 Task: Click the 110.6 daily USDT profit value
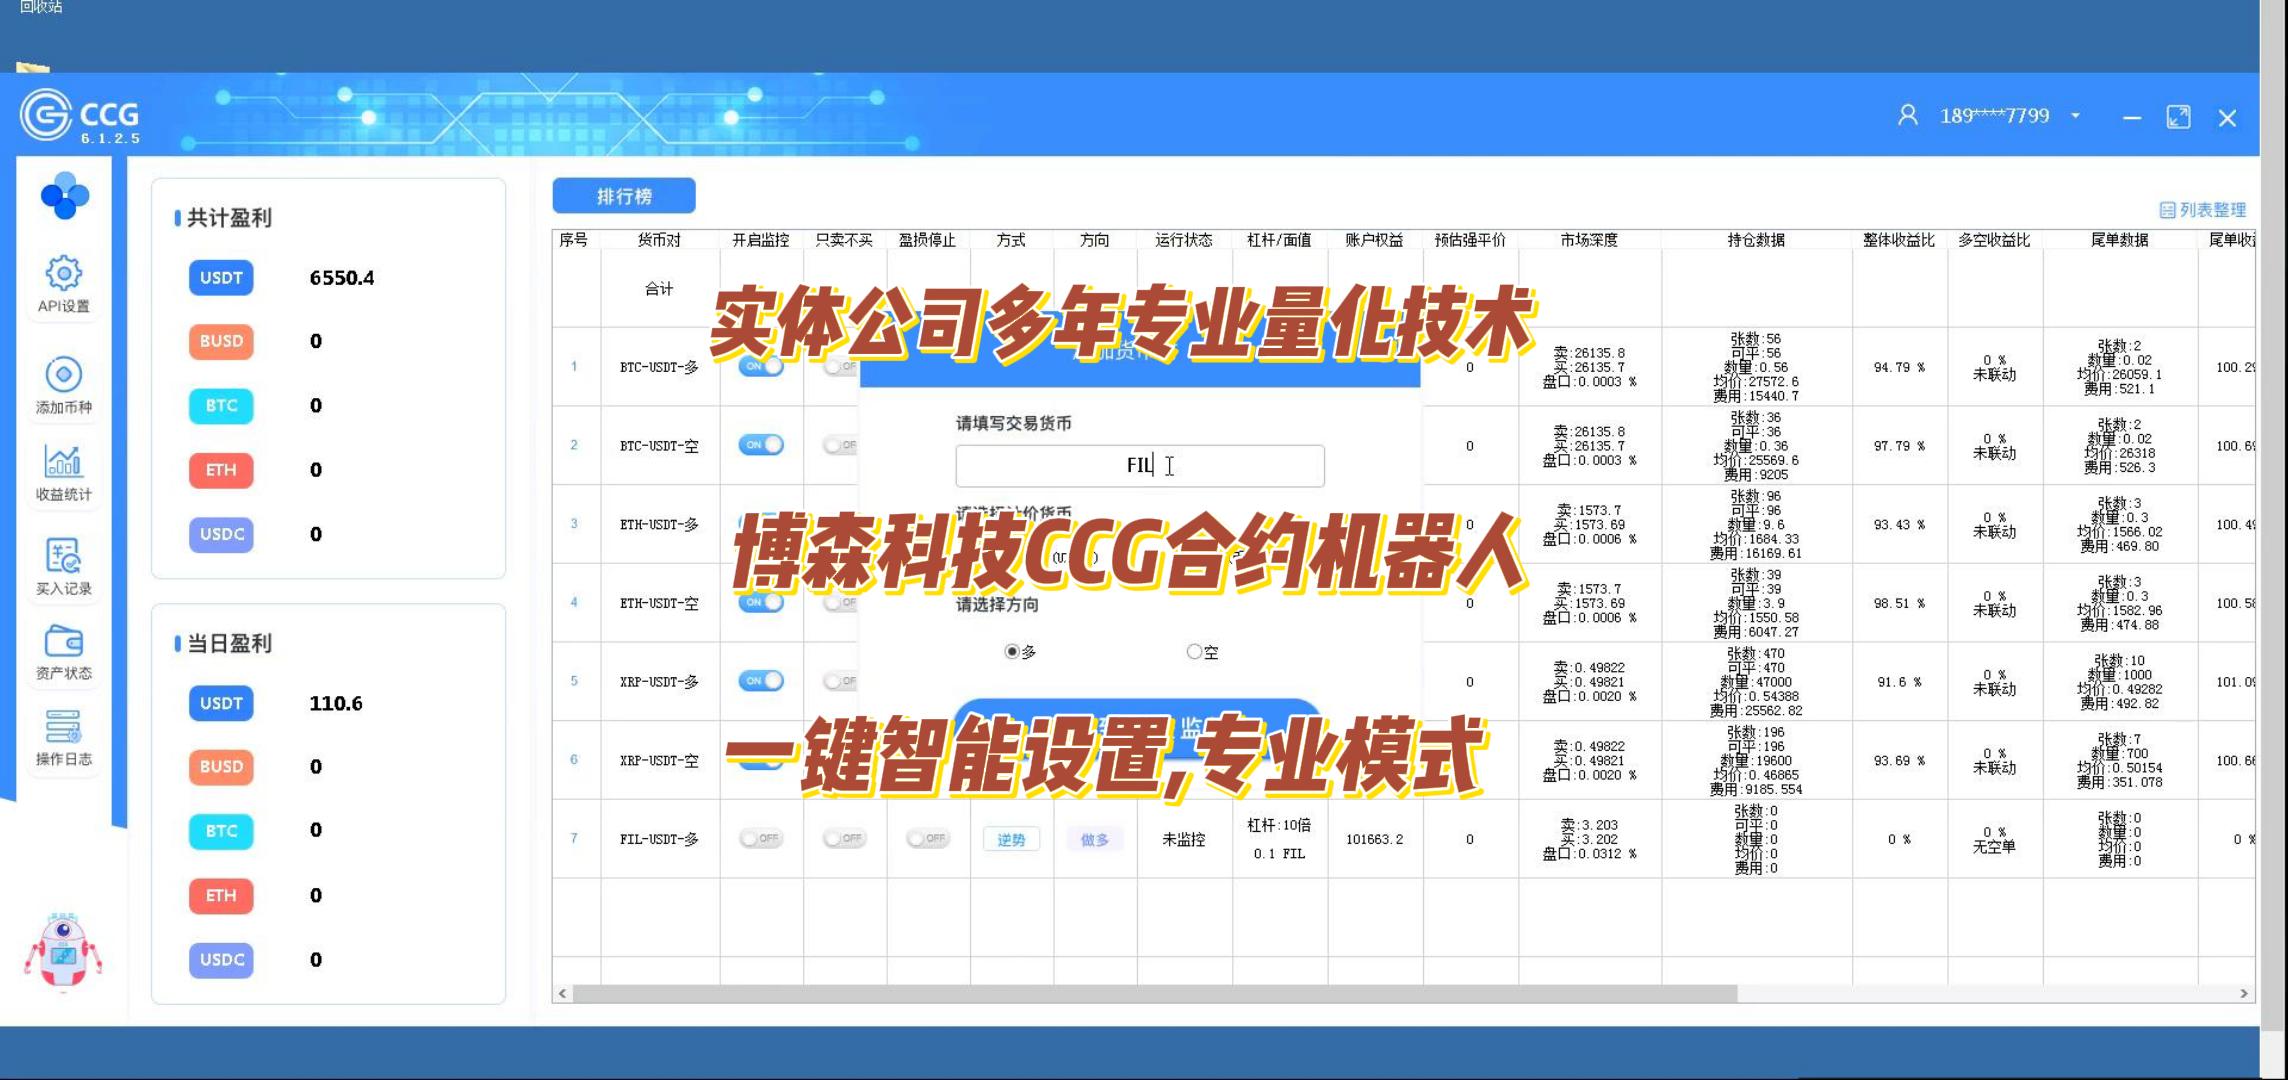[x=336, y=703]
